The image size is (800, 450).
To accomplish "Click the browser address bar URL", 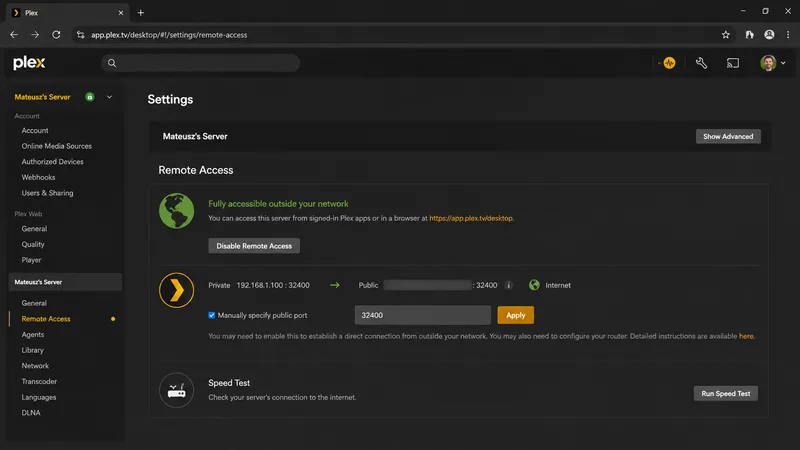I will [x=169, y=35].
